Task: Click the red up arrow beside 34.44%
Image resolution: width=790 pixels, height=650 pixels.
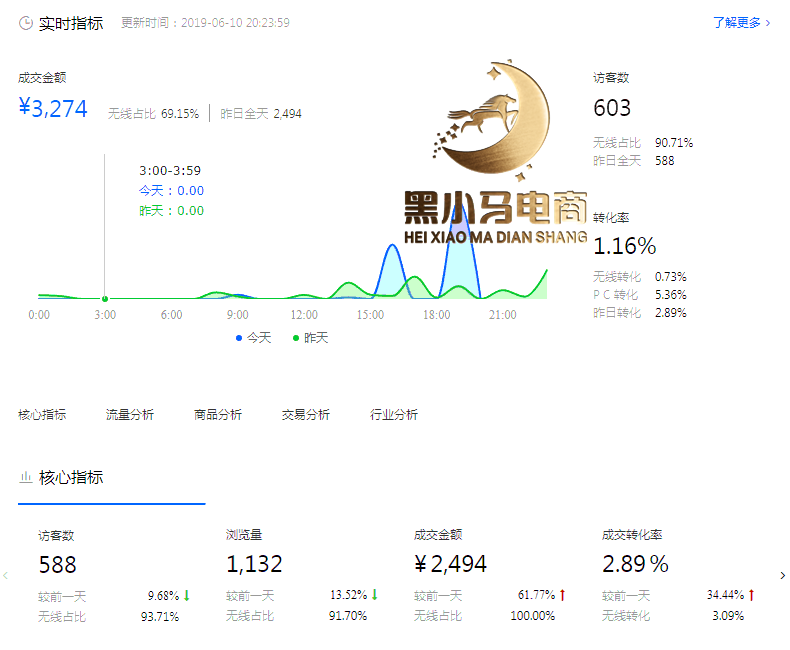Action: point(751,595)
